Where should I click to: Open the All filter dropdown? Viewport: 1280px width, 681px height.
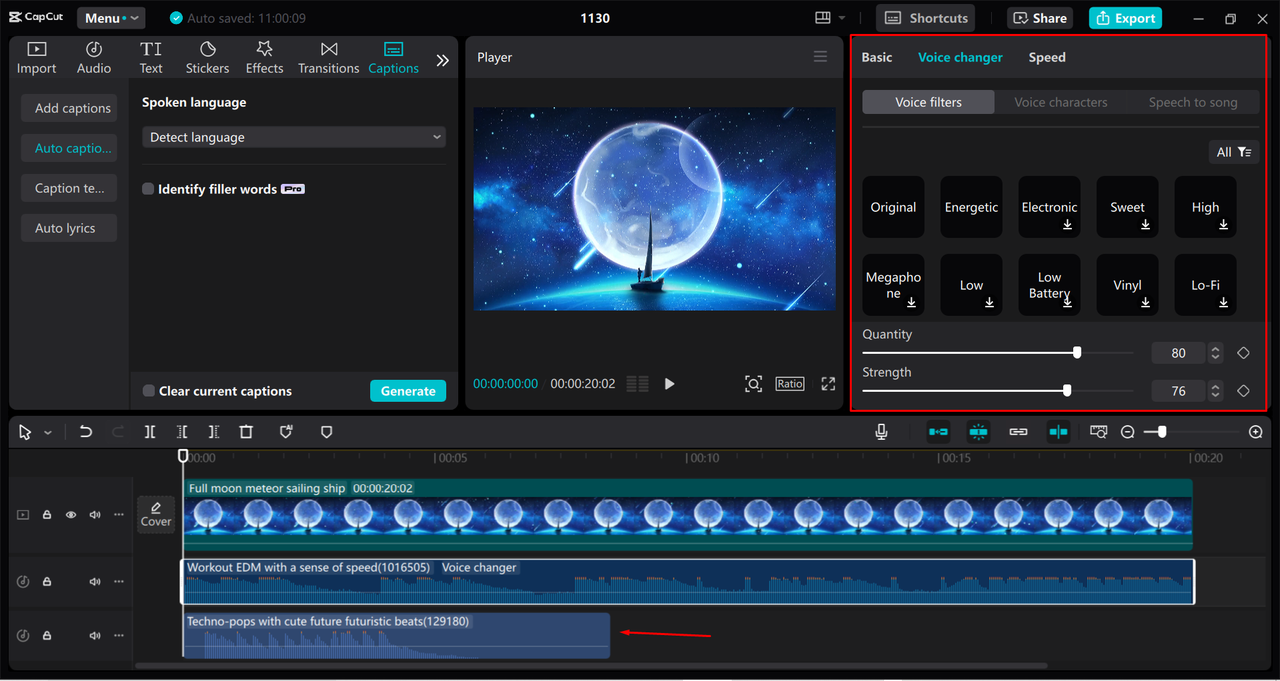(1233, 152)
